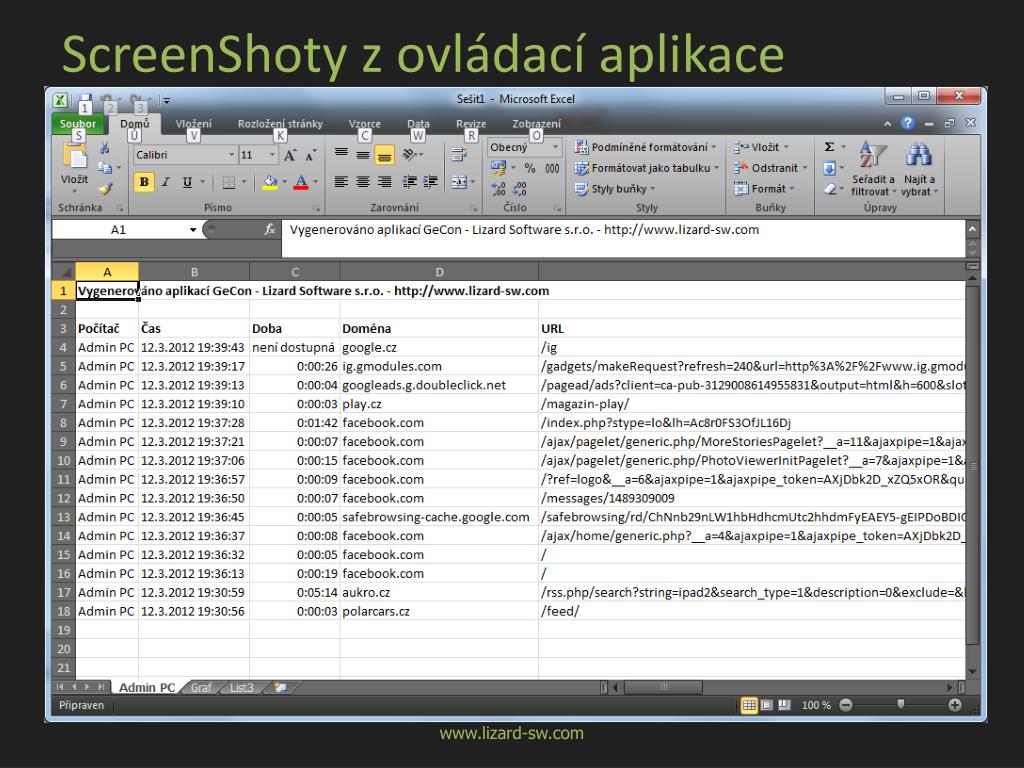
Task: Open the Calibri font name dropdown
Action: pyautogui.click(x=231, y=155)
